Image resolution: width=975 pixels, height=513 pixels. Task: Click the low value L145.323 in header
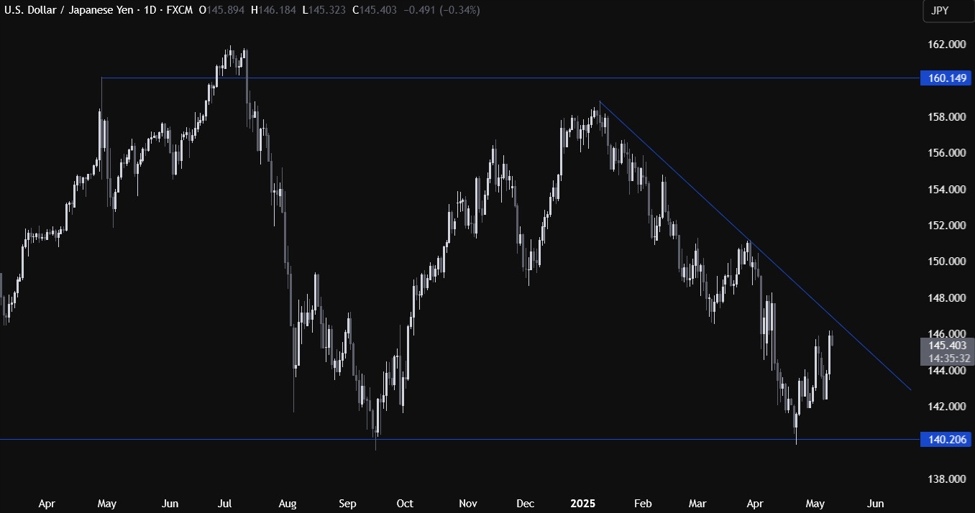tap(323, 10)
